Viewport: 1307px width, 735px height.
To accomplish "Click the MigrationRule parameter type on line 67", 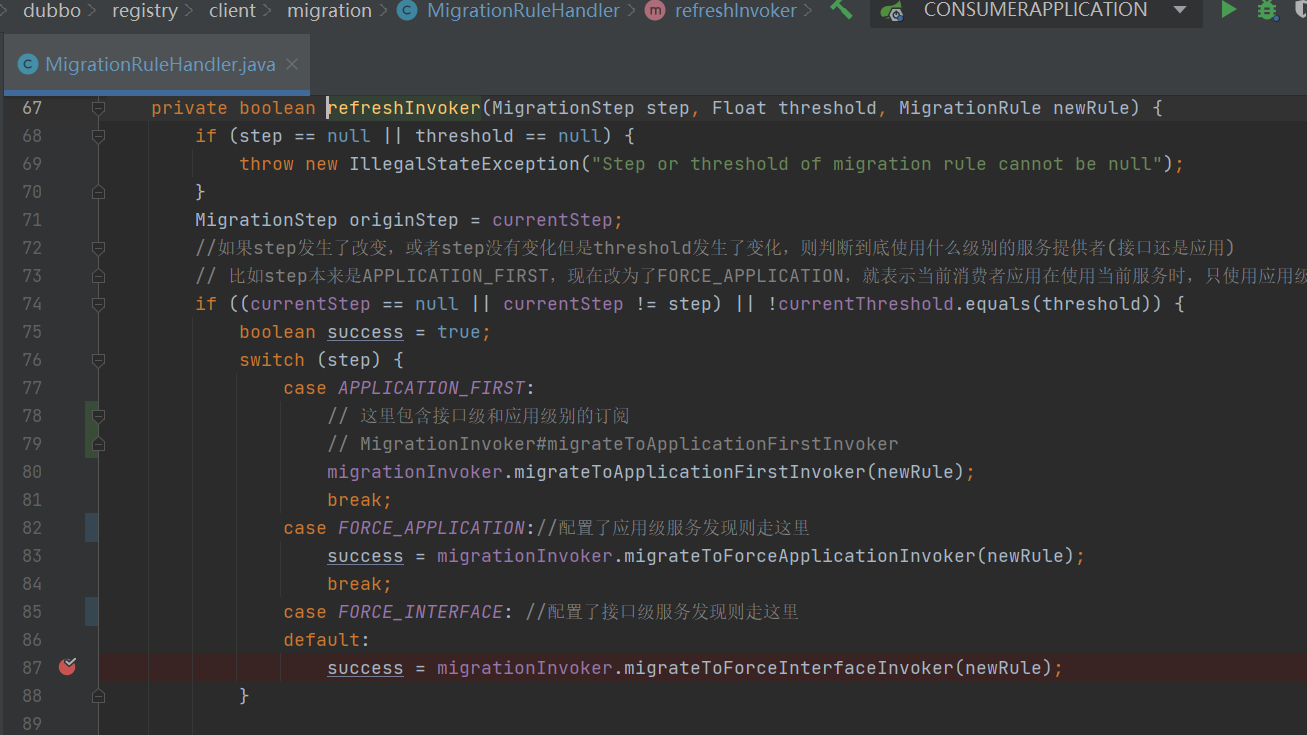I will [x=970, y=108].
